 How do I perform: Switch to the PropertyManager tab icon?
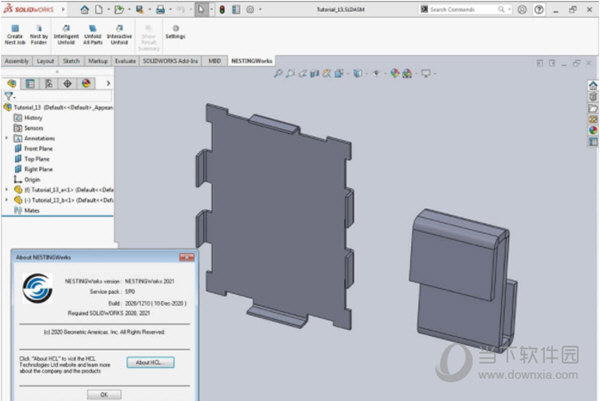[x=30, y=83]
